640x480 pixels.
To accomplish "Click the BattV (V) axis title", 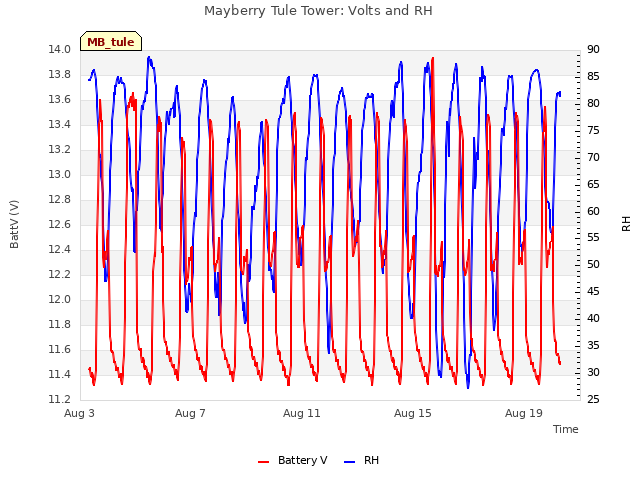I will click(x=14, y=224).
